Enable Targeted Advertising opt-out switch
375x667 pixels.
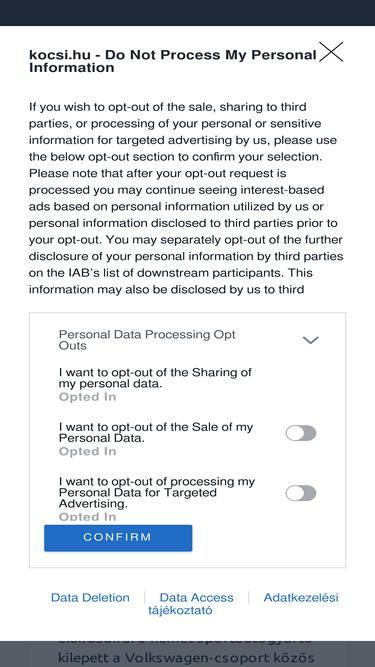coord(301,493)
